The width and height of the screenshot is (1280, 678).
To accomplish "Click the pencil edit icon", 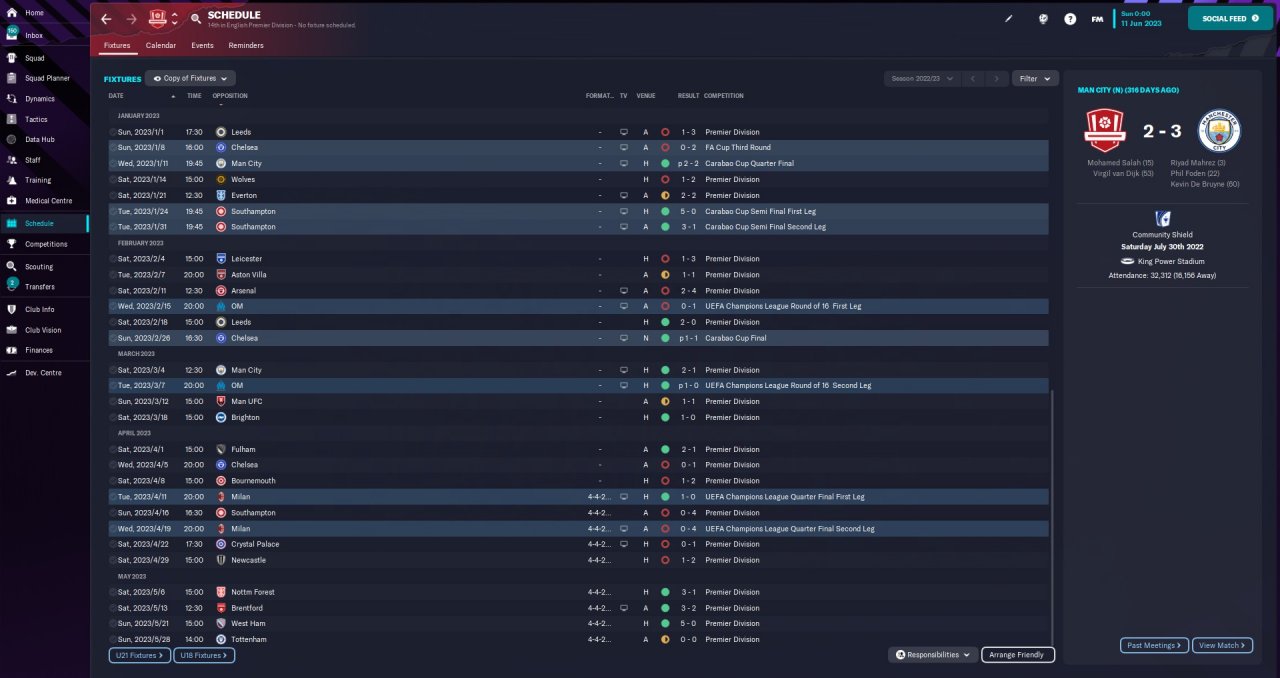I will point(1009,18).
